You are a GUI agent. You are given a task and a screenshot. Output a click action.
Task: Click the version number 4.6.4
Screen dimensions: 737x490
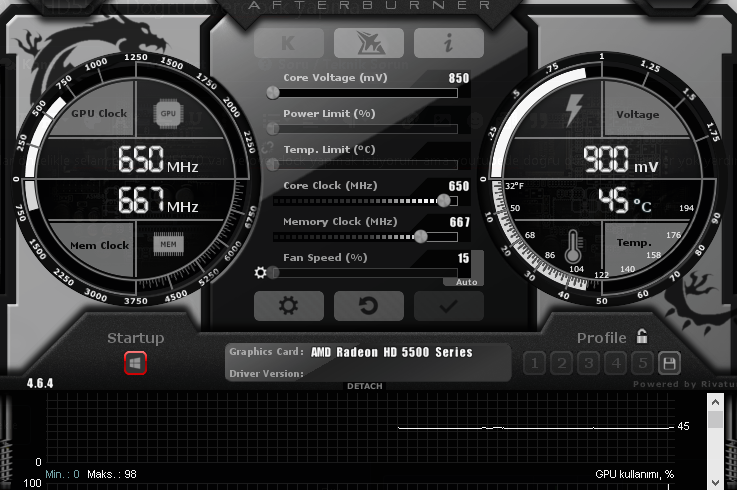pos(40,383)
